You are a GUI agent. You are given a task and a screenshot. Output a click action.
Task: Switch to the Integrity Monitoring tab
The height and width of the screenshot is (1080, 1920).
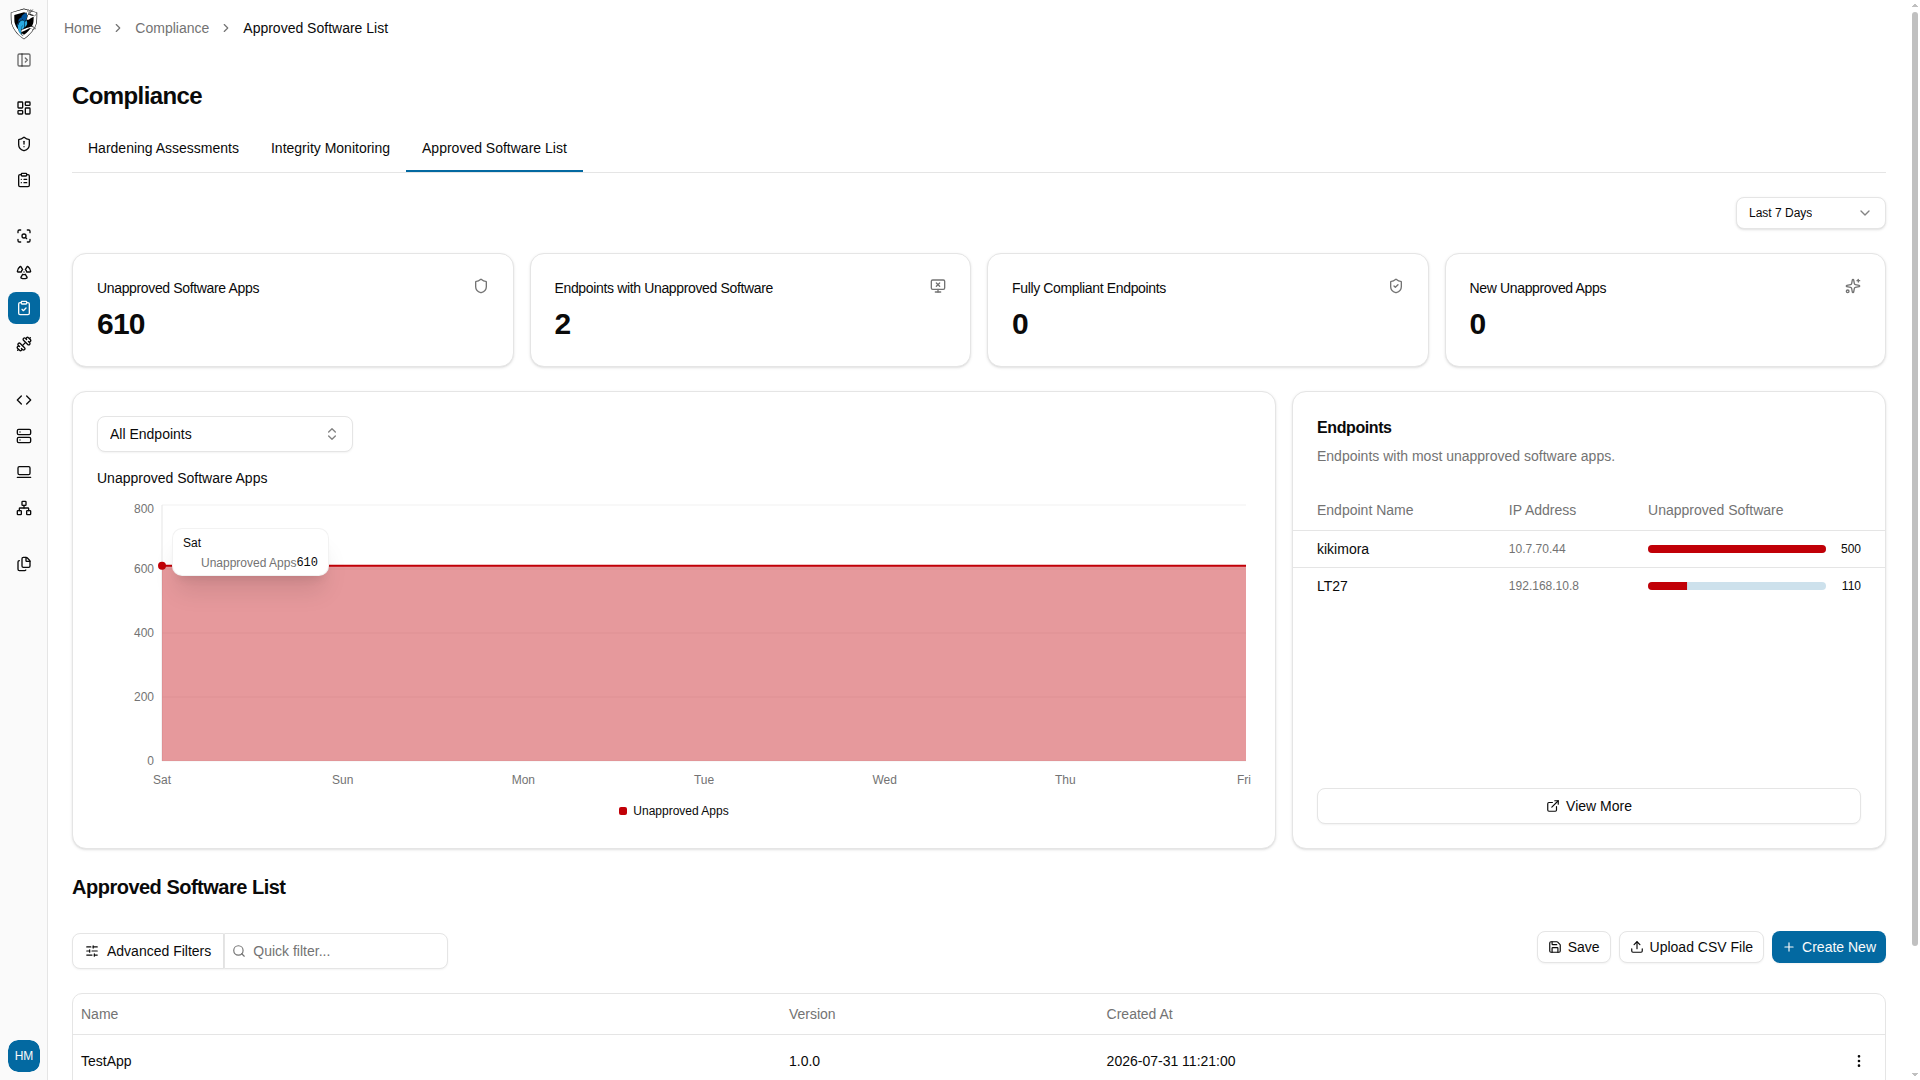(x=330, y=148)
